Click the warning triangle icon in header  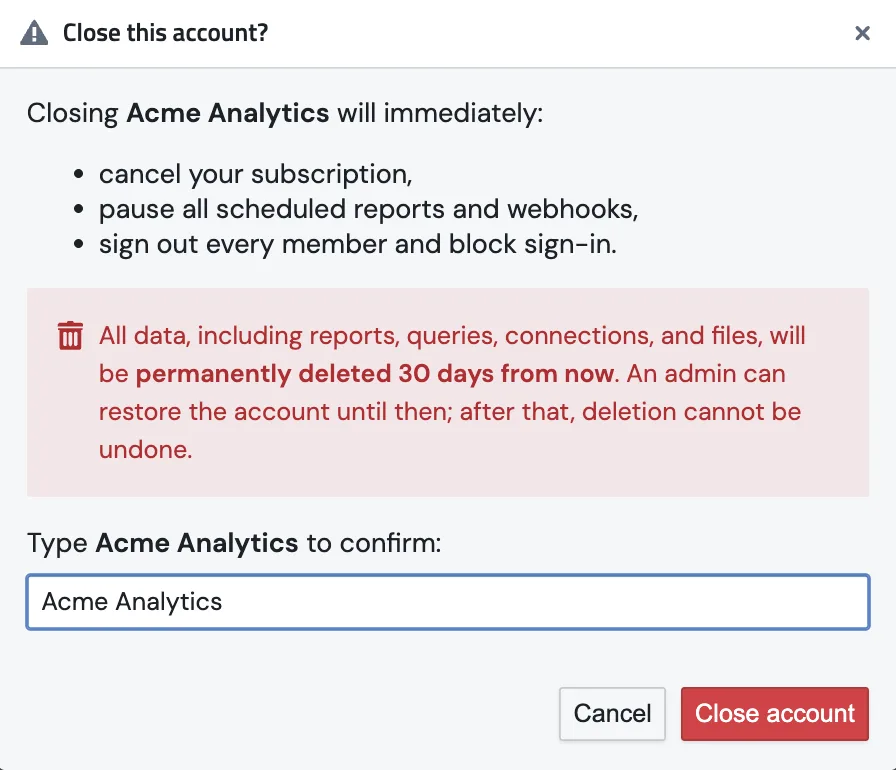click(x=34, y=33)
